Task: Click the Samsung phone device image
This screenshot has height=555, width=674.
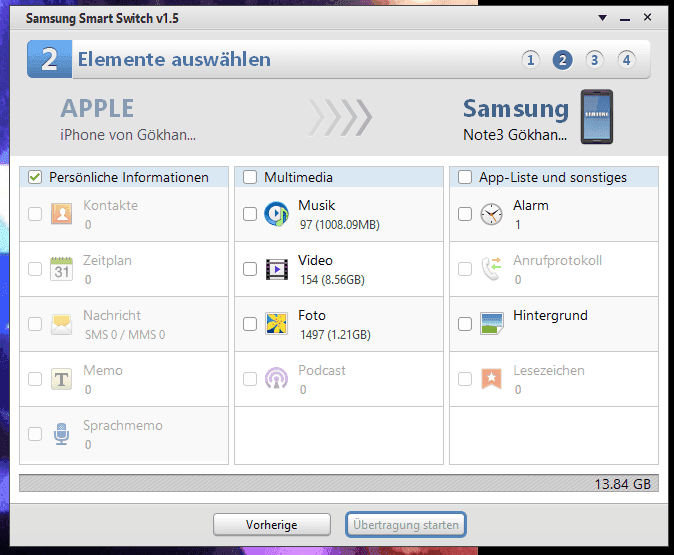Action: 597,117
